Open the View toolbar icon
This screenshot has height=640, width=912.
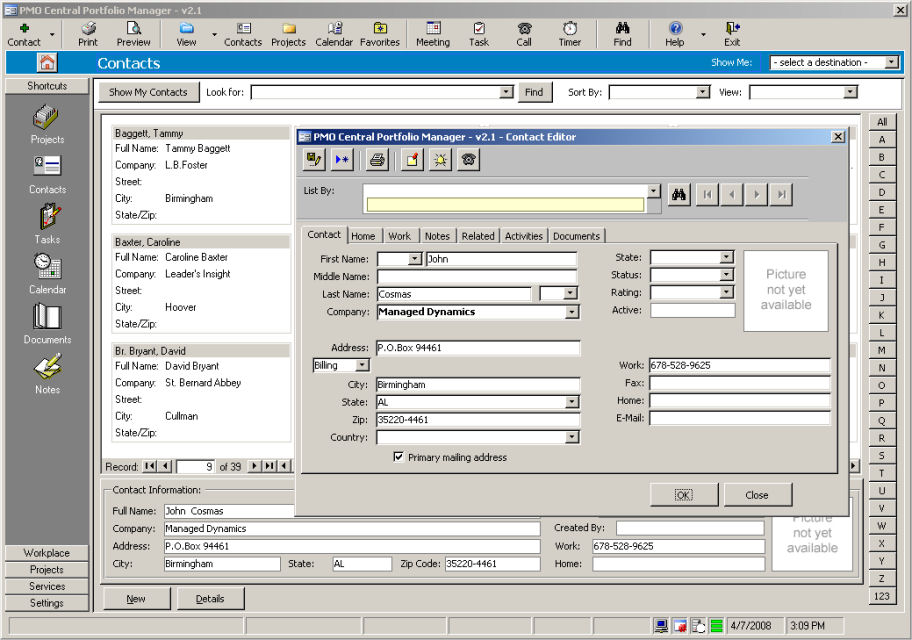click(x=186, y=34)
